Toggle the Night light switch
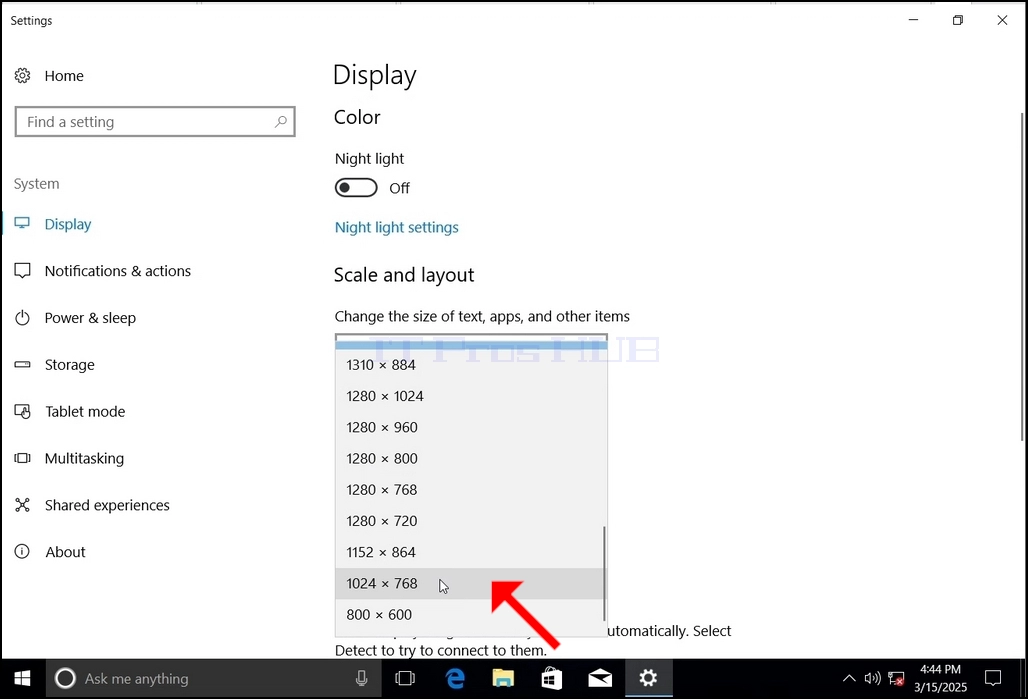1028x699 pixels. point(356,188)
